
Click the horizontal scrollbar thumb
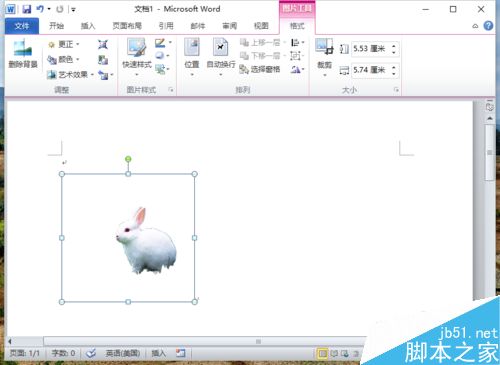258,341
